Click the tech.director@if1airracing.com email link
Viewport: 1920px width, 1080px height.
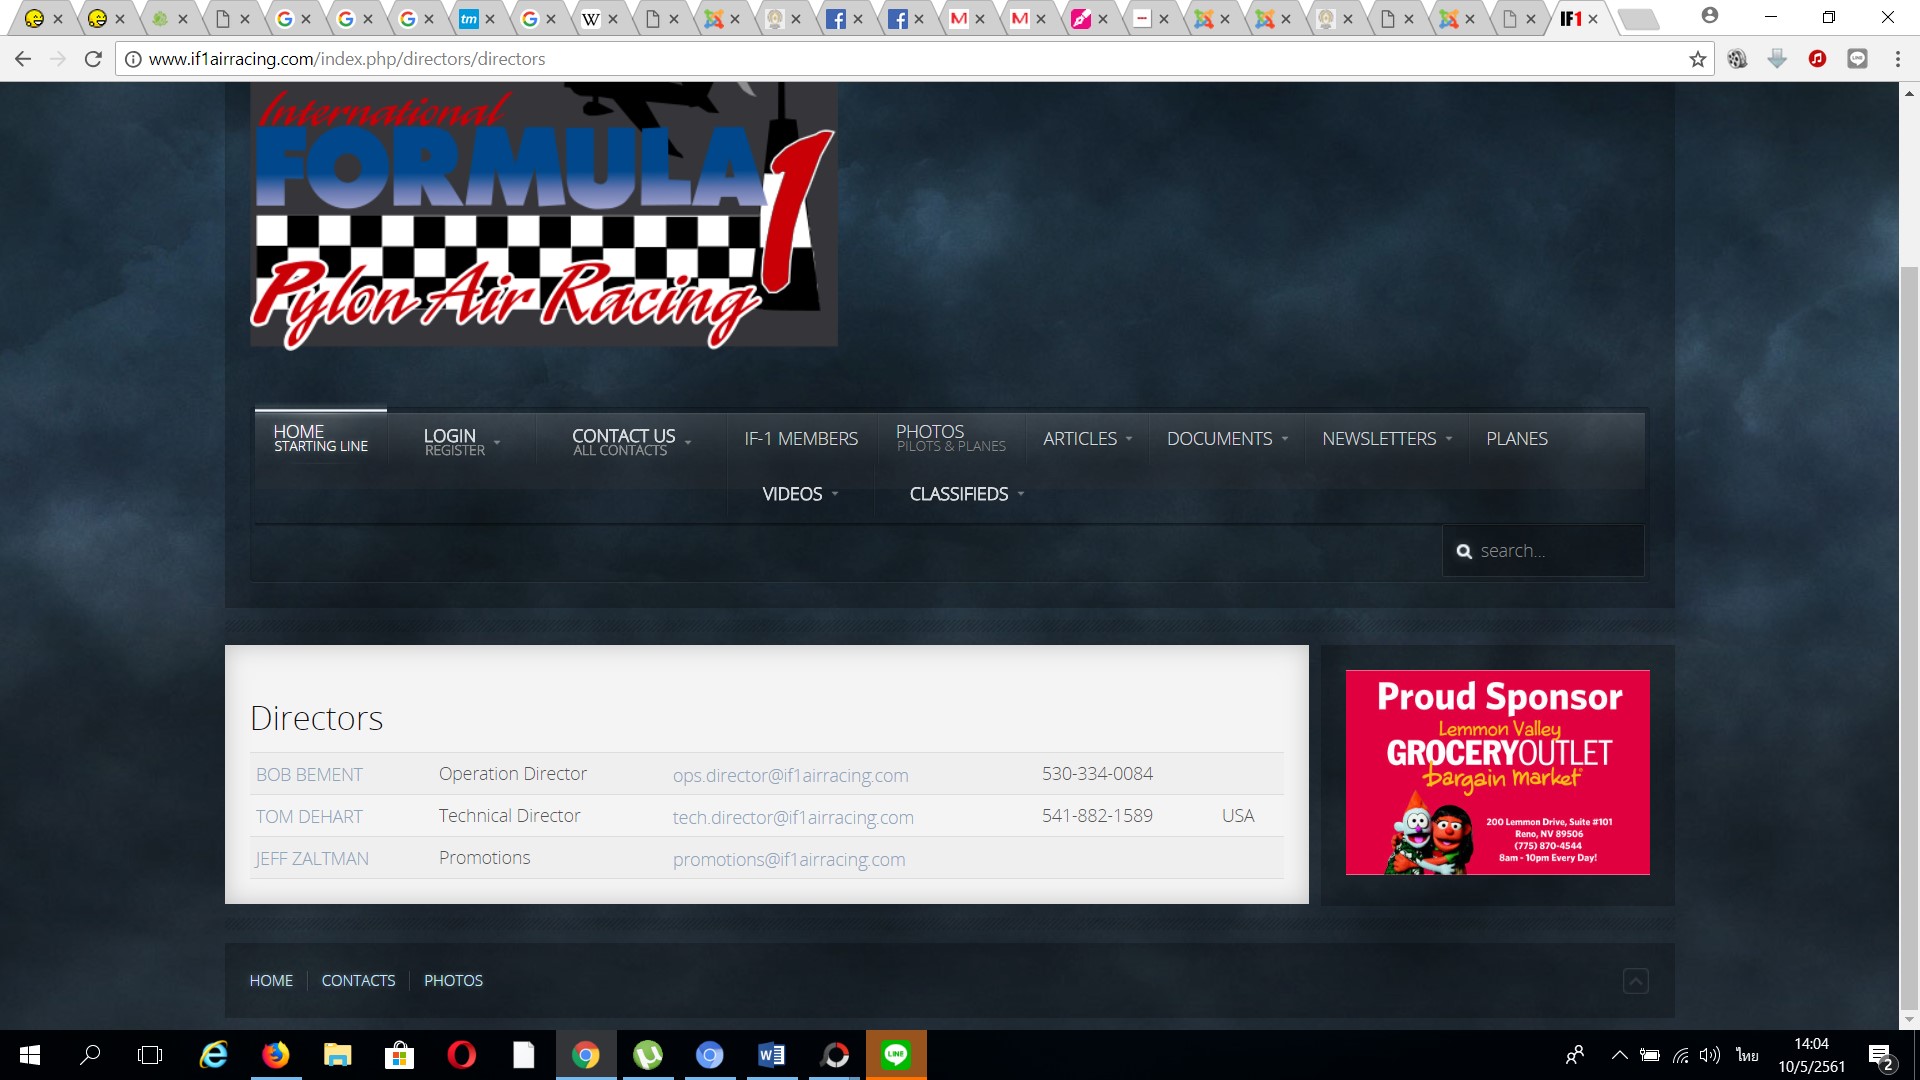pos(793,817)
